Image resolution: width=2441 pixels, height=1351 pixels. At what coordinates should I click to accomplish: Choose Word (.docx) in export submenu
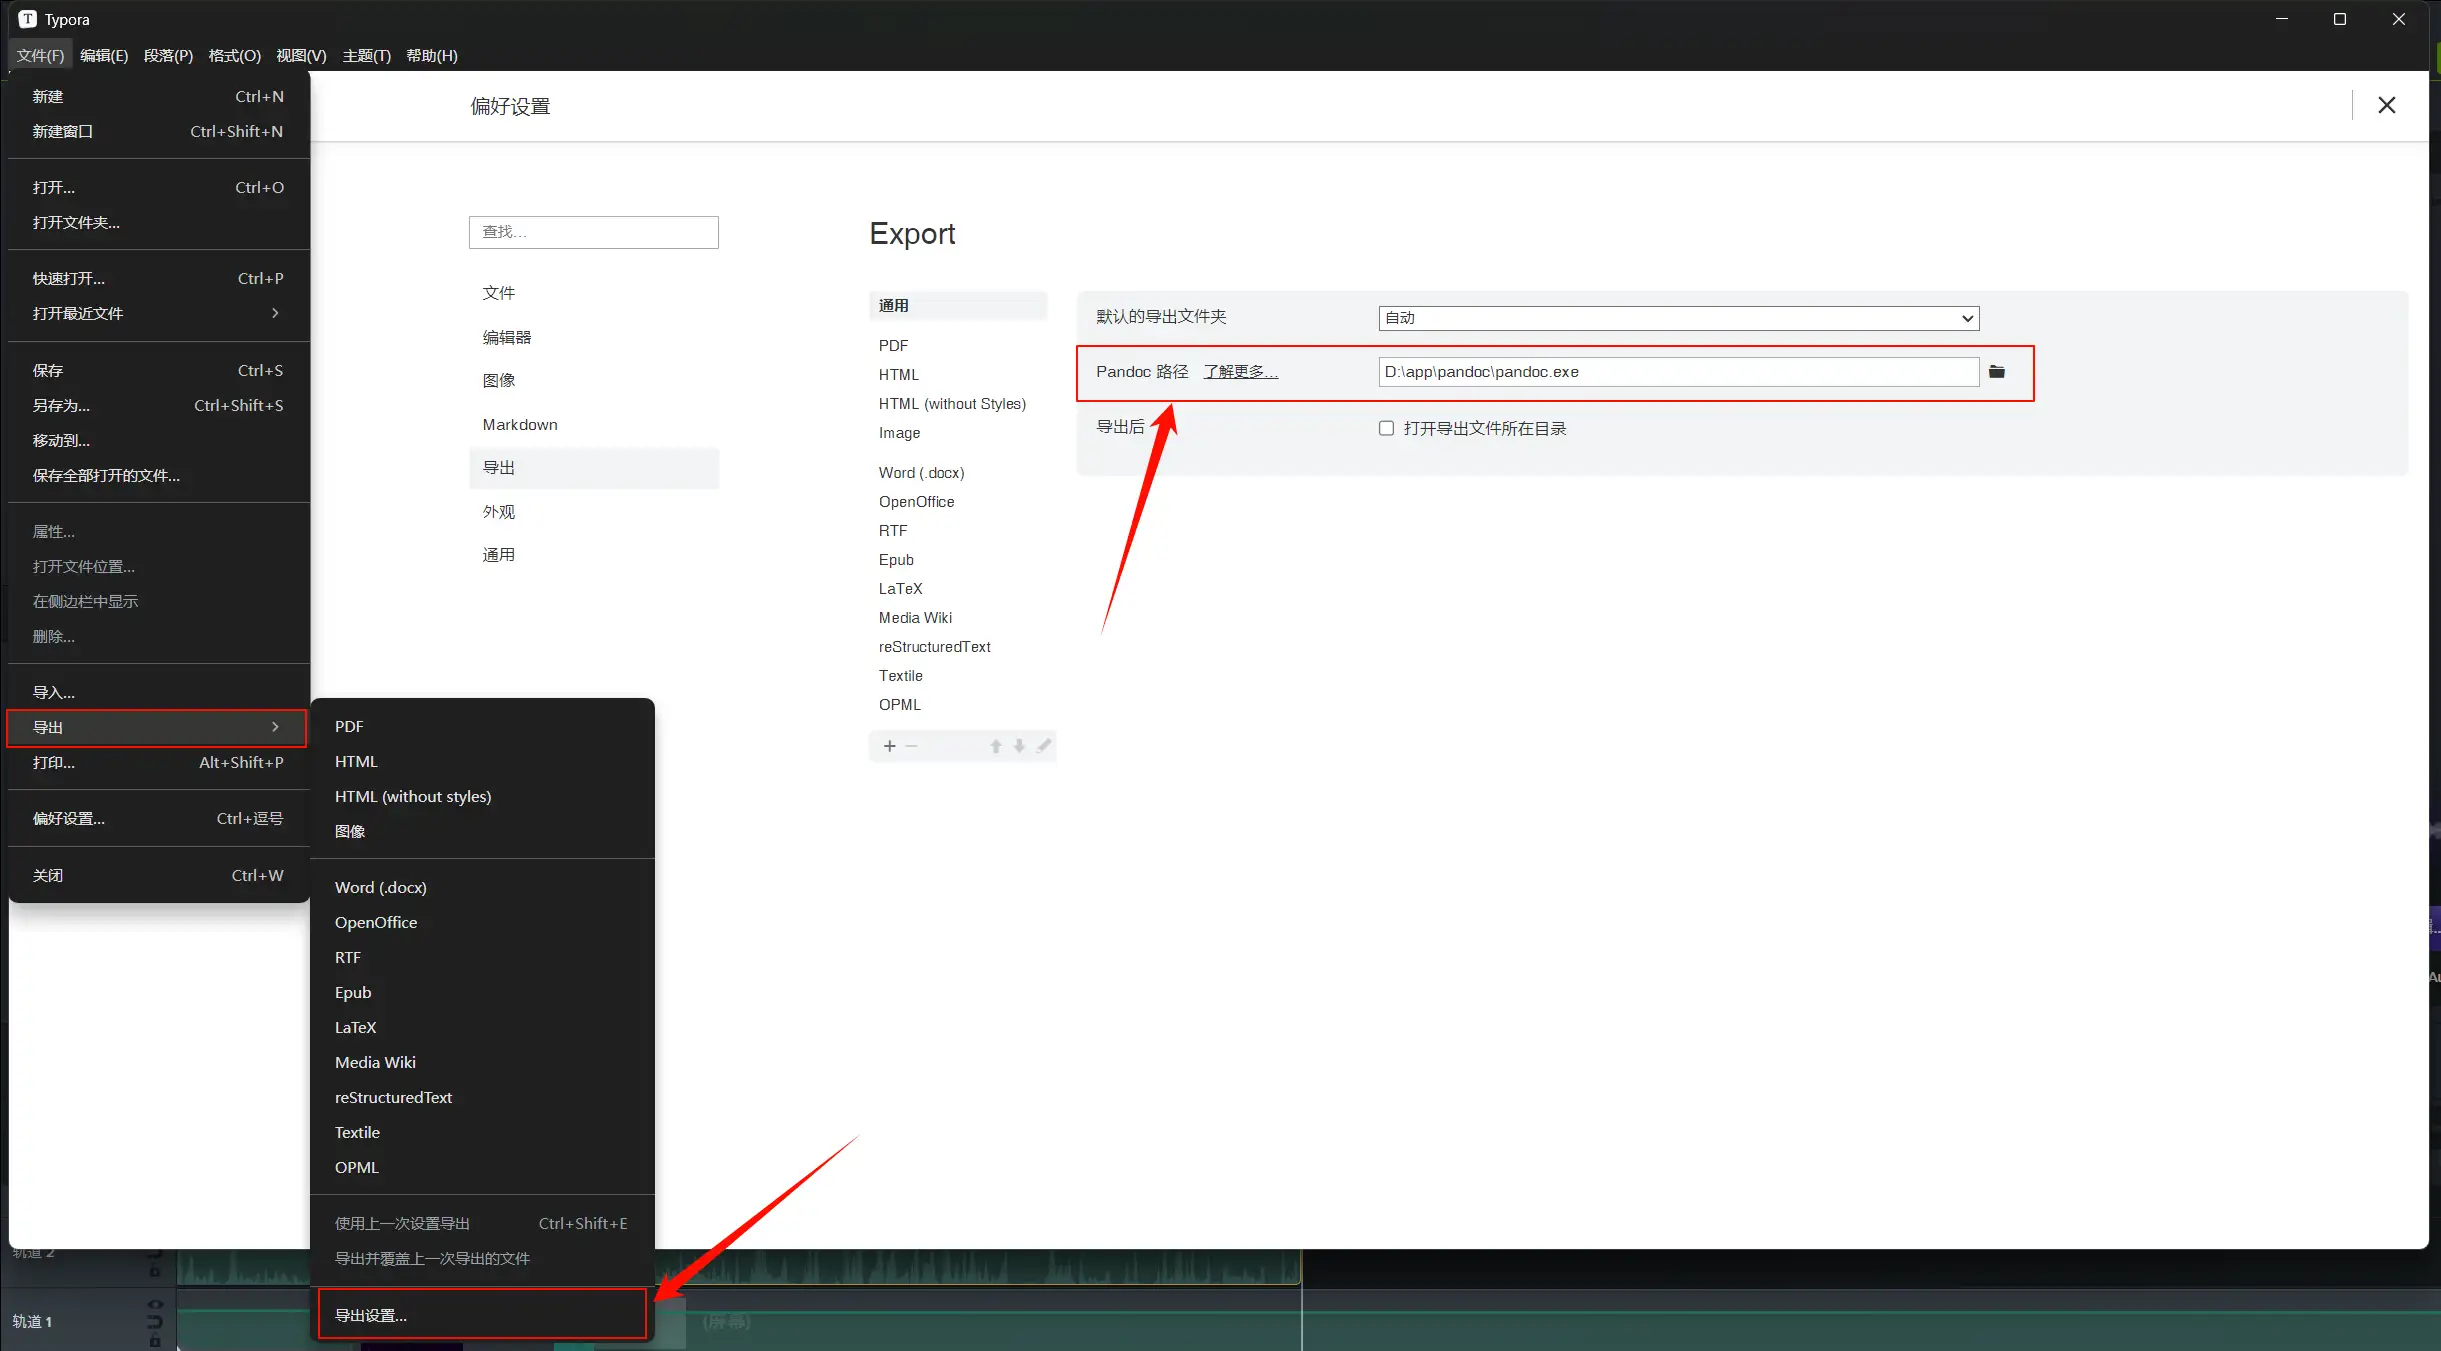click(x=381, y=887)
